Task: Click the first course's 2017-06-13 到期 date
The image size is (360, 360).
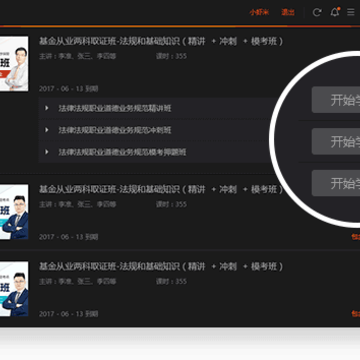Action: 68,89
